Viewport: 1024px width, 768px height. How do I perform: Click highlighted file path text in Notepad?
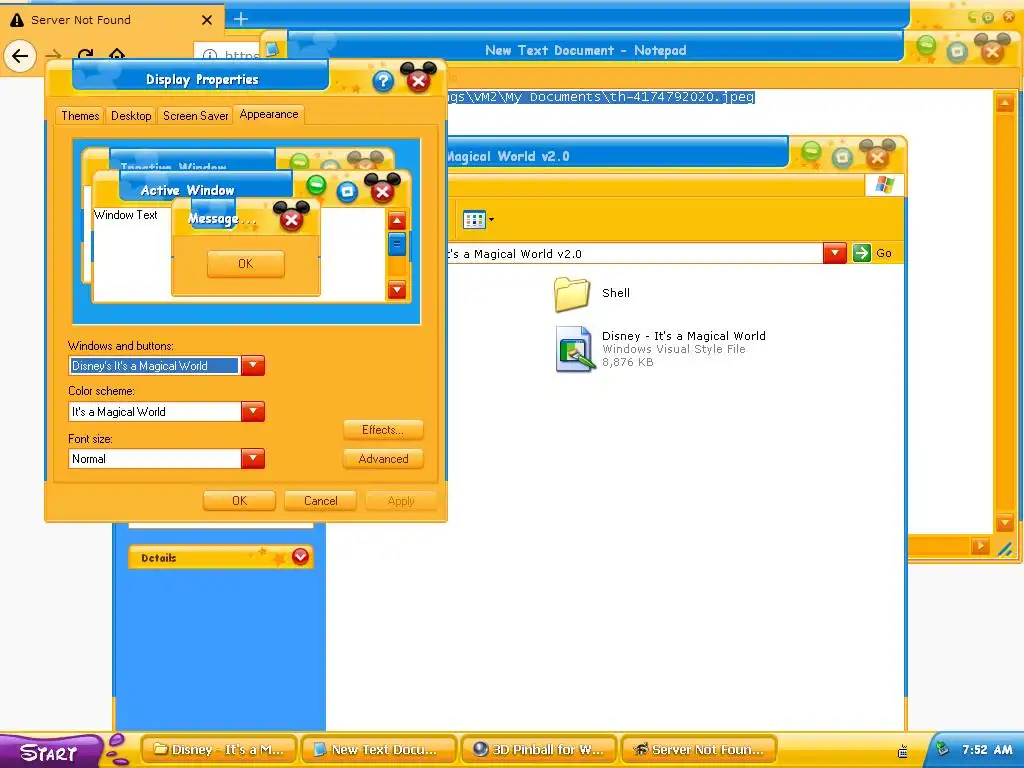tap(601, 97)
